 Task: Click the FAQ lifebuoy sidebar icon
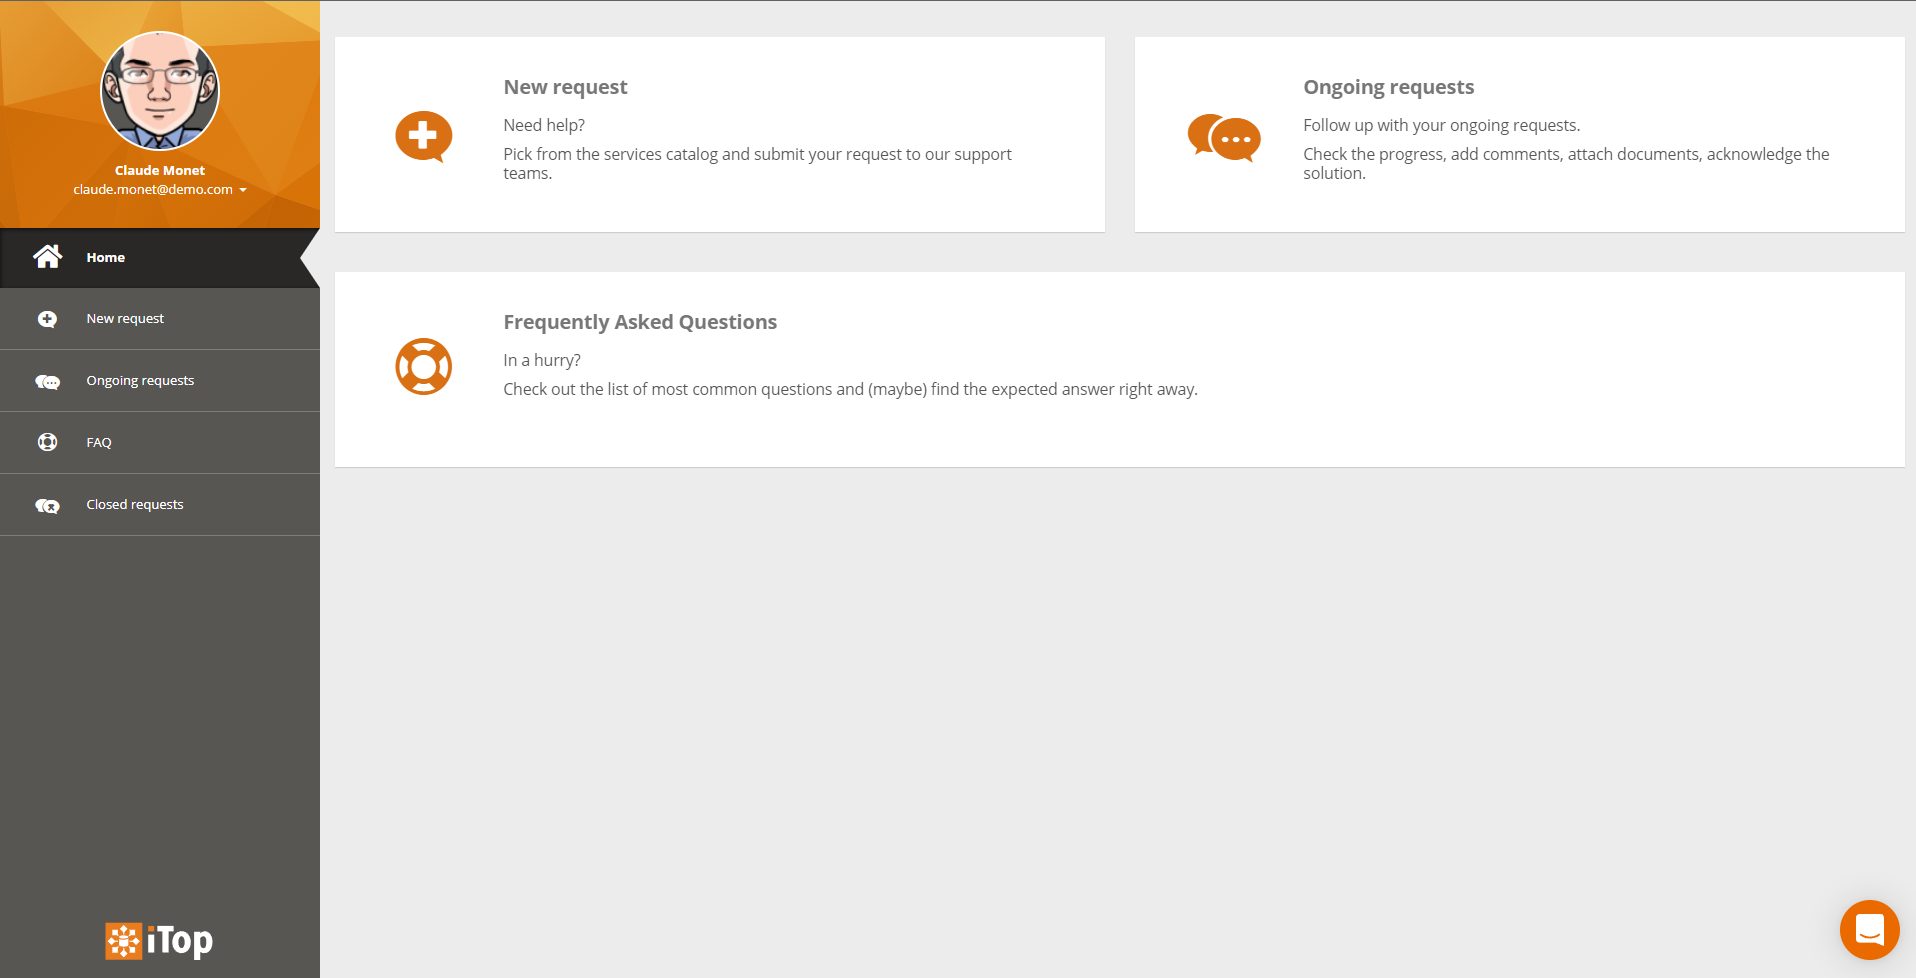coord(47,442)
